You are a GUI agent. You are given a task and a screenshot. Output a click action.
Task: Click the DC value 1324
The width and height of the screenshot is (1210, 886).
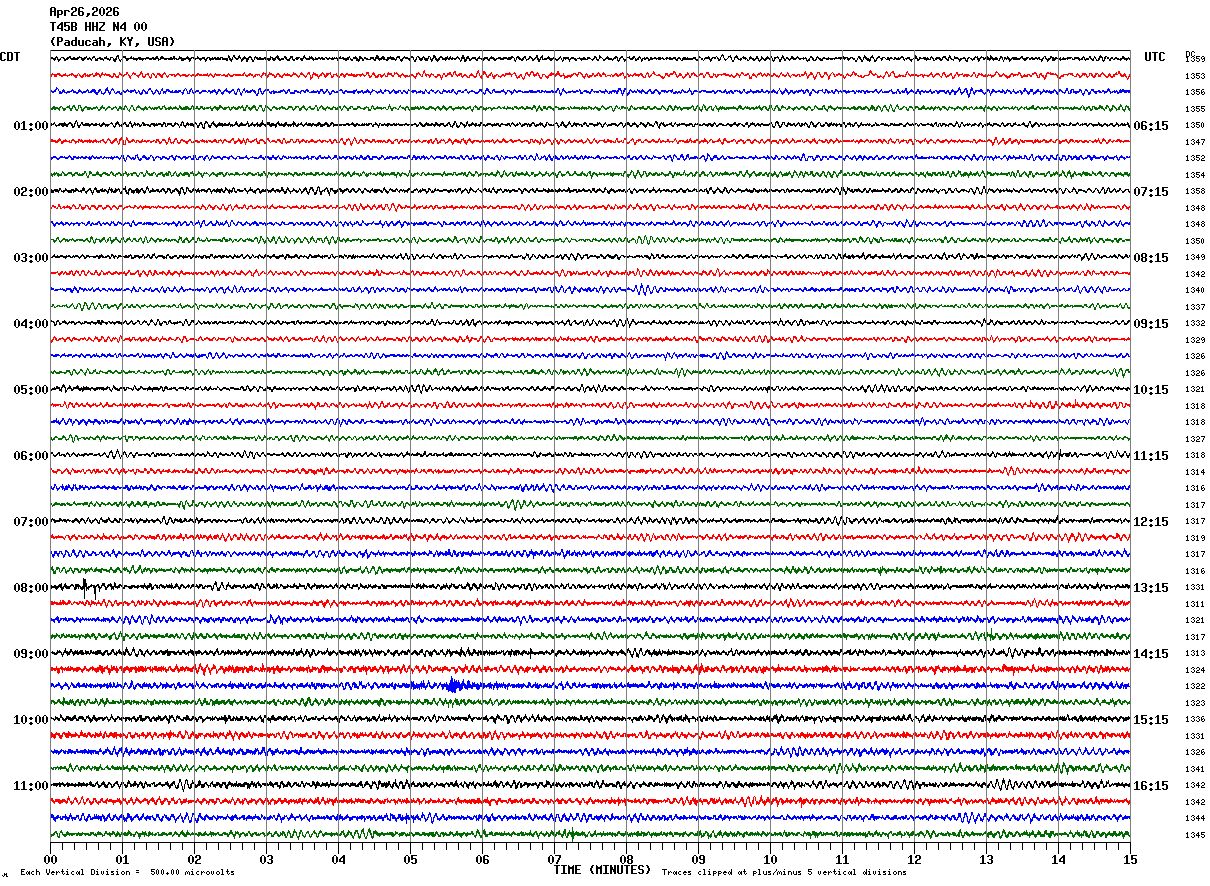pos(1194,670)
